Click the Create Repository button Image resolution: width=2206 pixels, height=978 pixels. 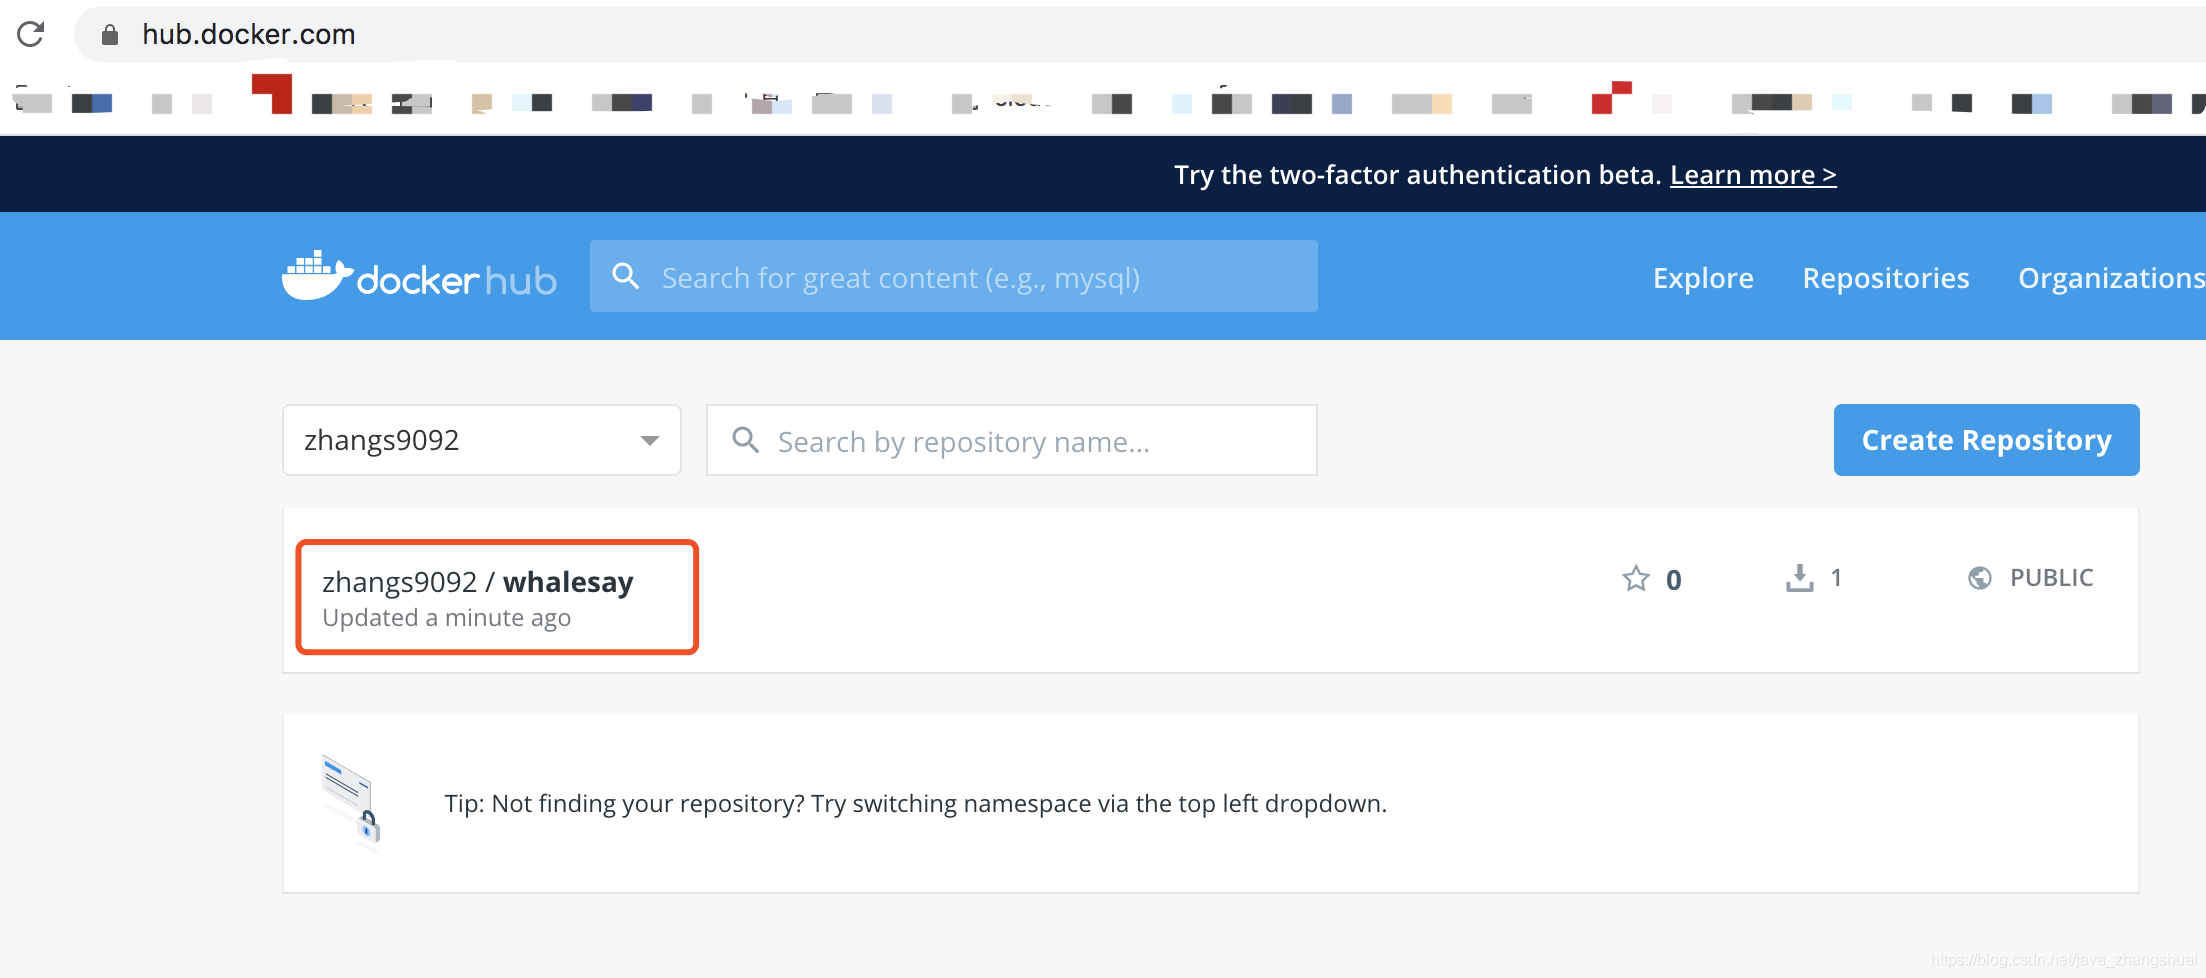point(1986,440)
